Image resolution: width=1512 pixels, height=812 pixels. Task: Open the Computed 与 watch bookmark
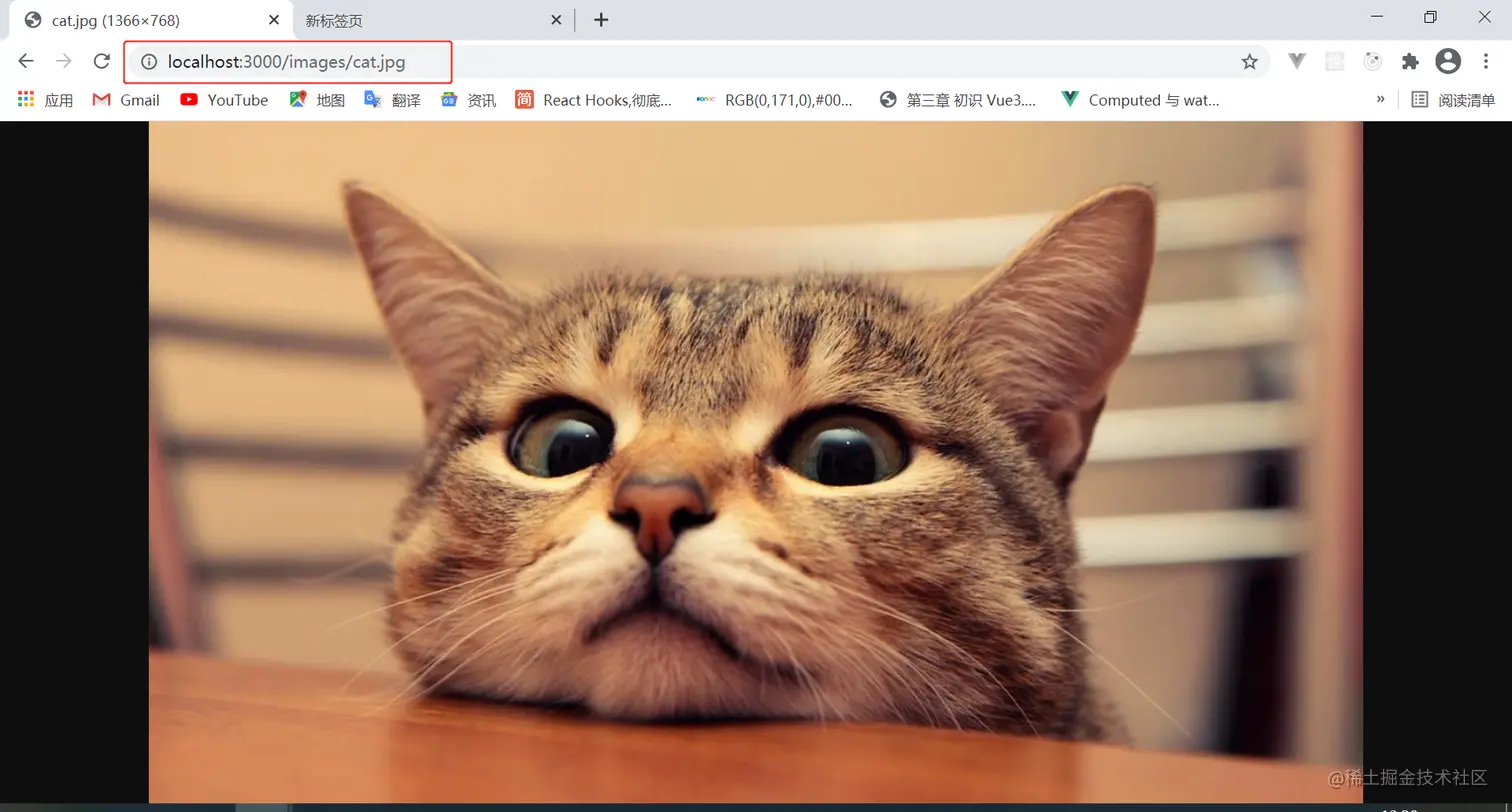[1140, 100]
